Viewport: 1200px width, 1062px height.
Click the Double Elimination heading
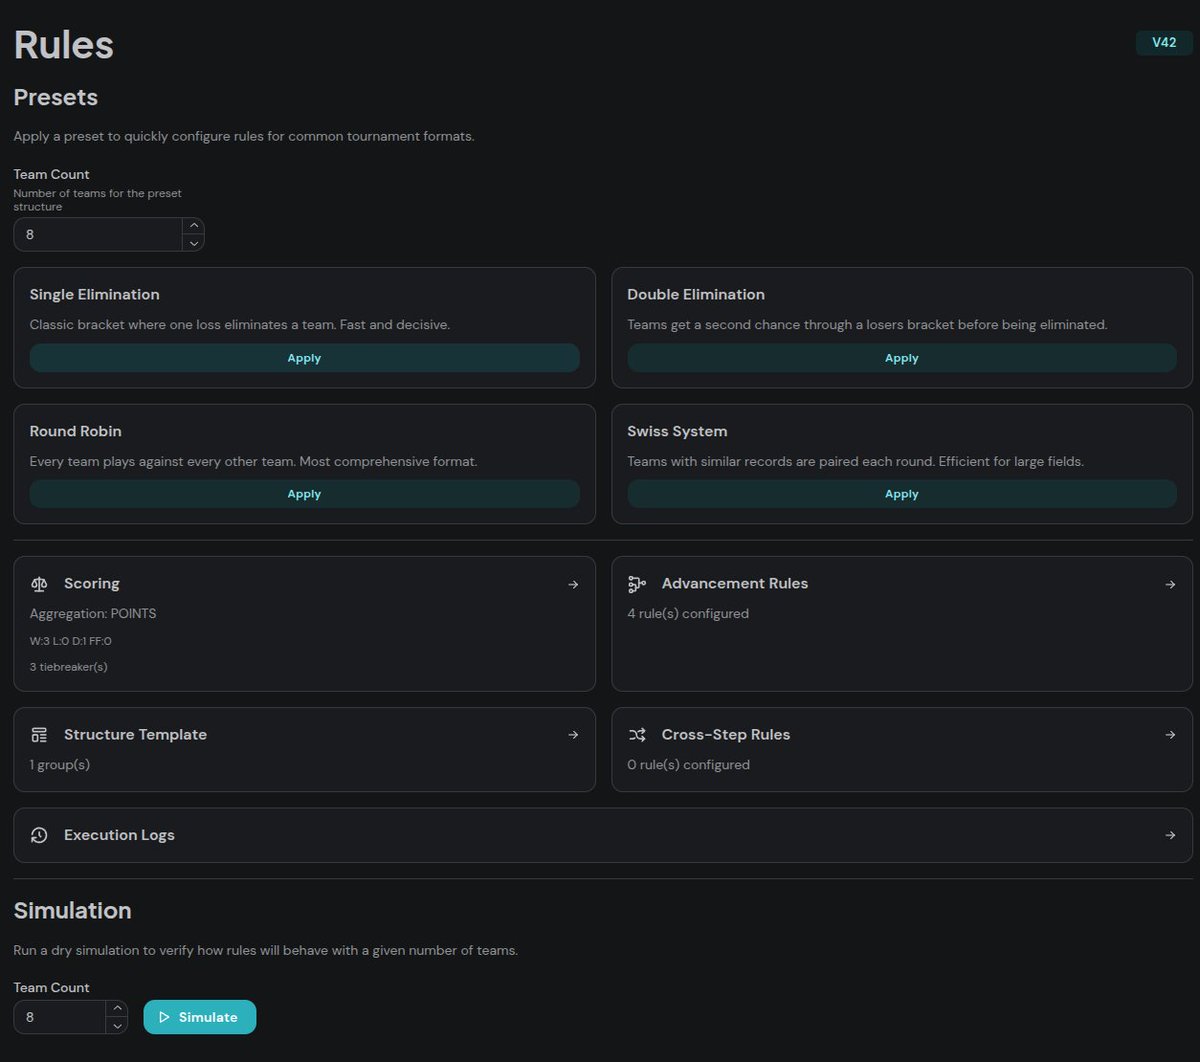696,295
